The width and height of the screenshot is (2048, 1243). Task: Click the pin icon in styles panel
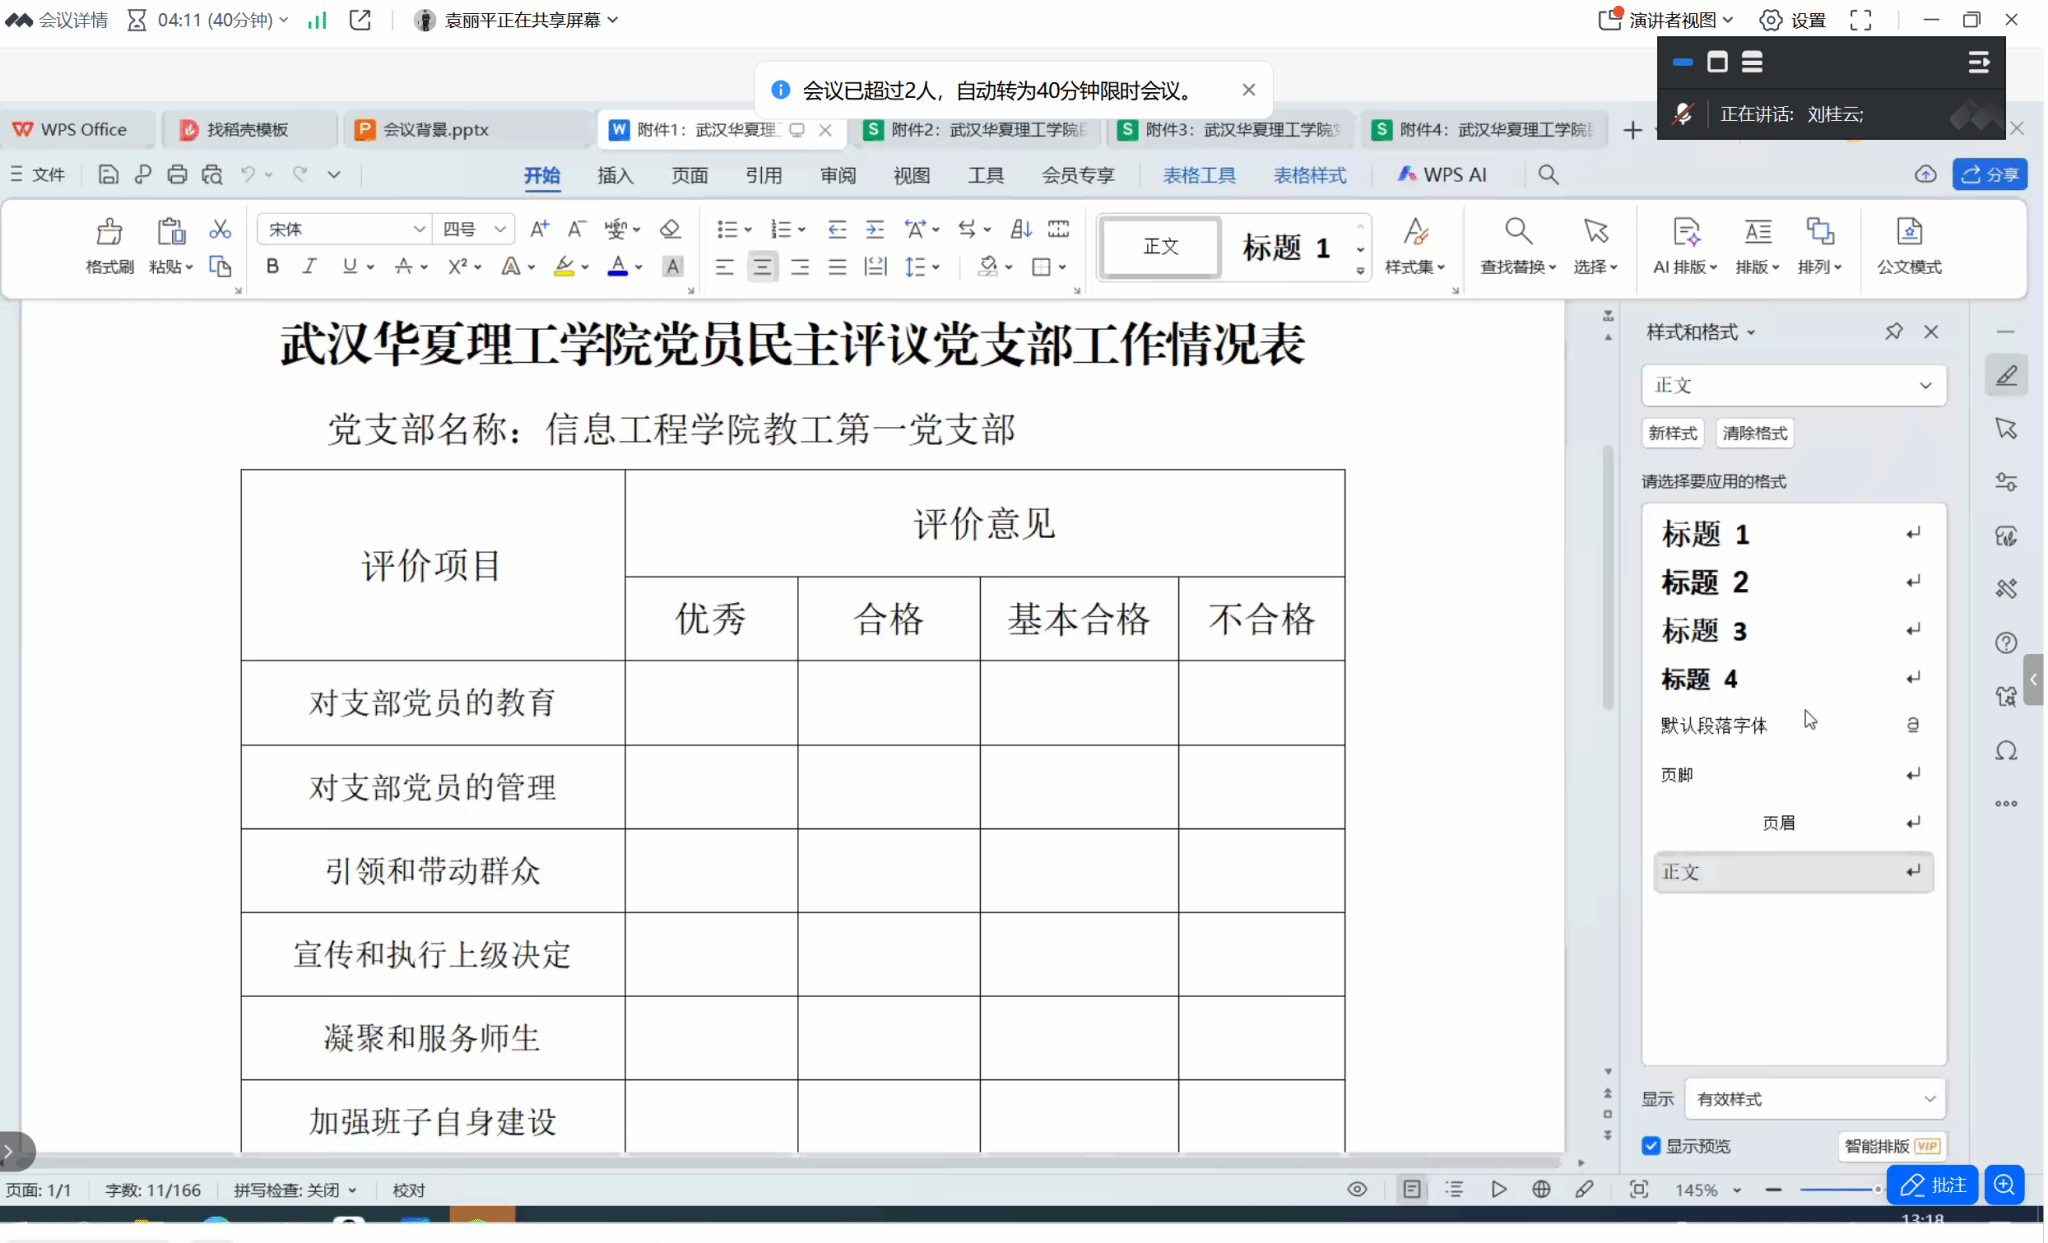pos(1893,331)
